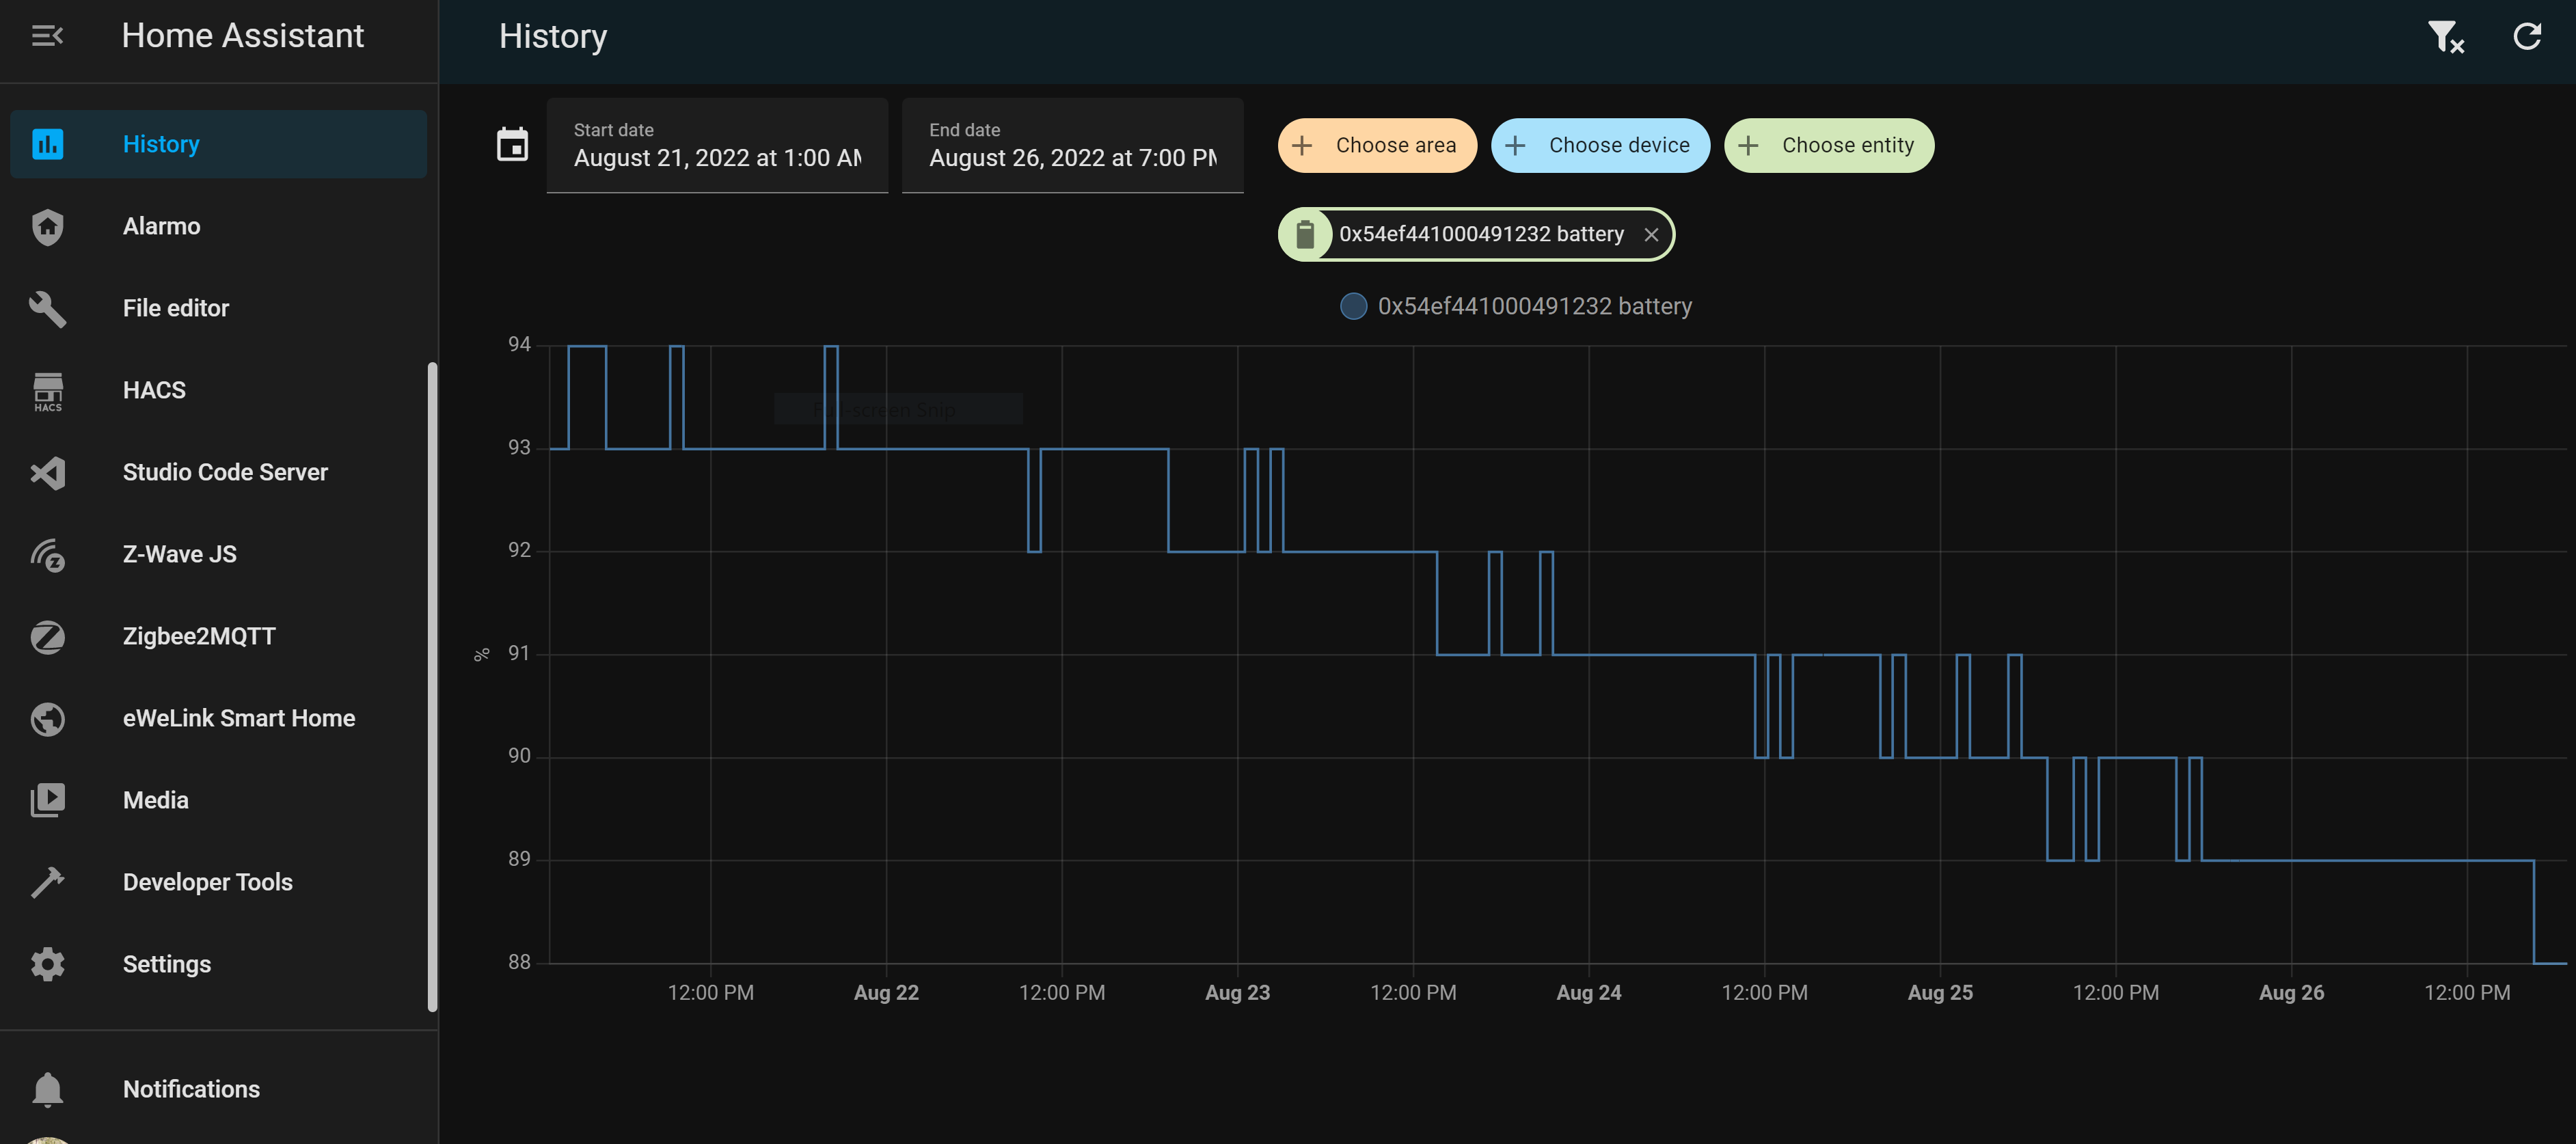Screen dimensions: 2576x1144
Task: Select the File editor sidebar icon
Action: 48,308
